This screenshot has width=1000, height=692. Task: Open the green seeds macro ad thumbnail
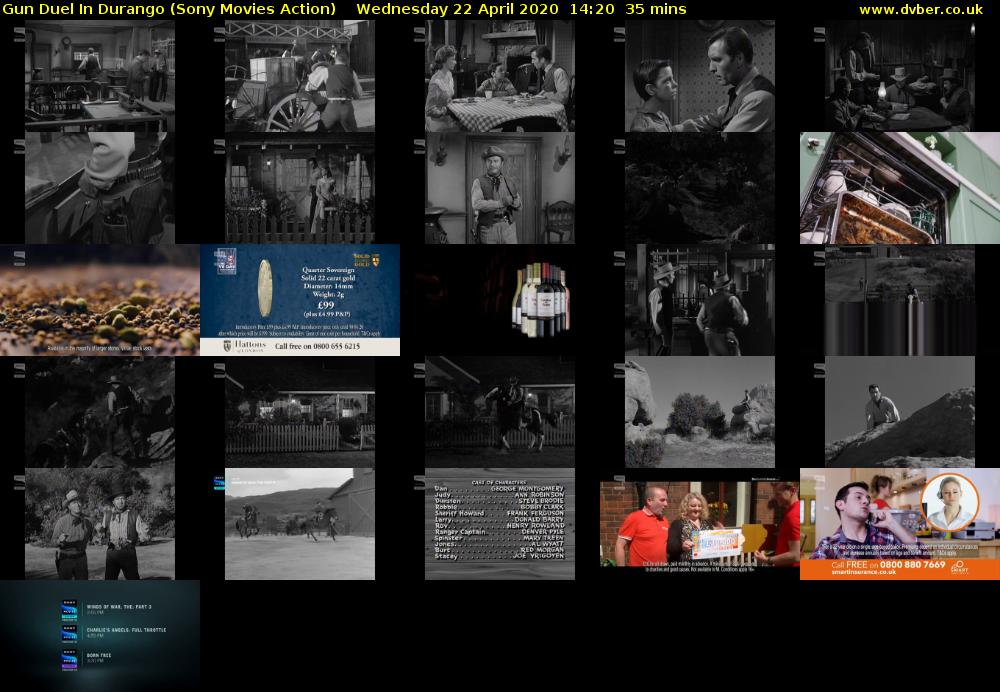click(x=99, y=300)
